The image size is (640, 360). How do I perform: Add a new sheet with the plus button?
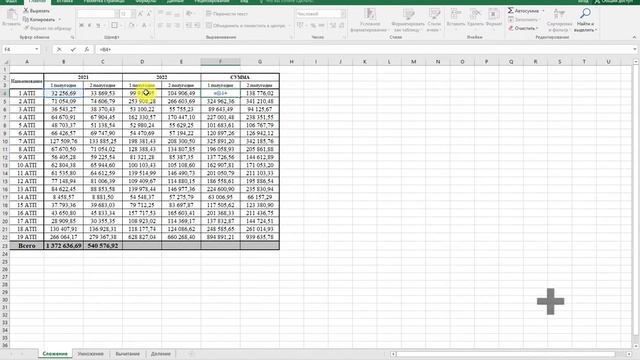[x=191, y=354]
